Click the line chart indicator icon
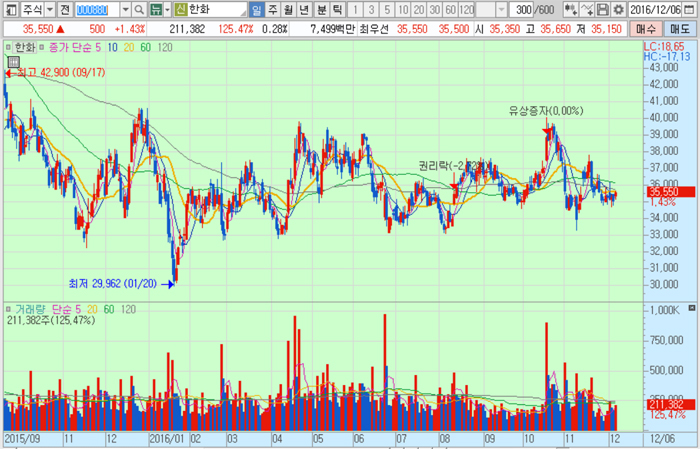 point(586,9)
